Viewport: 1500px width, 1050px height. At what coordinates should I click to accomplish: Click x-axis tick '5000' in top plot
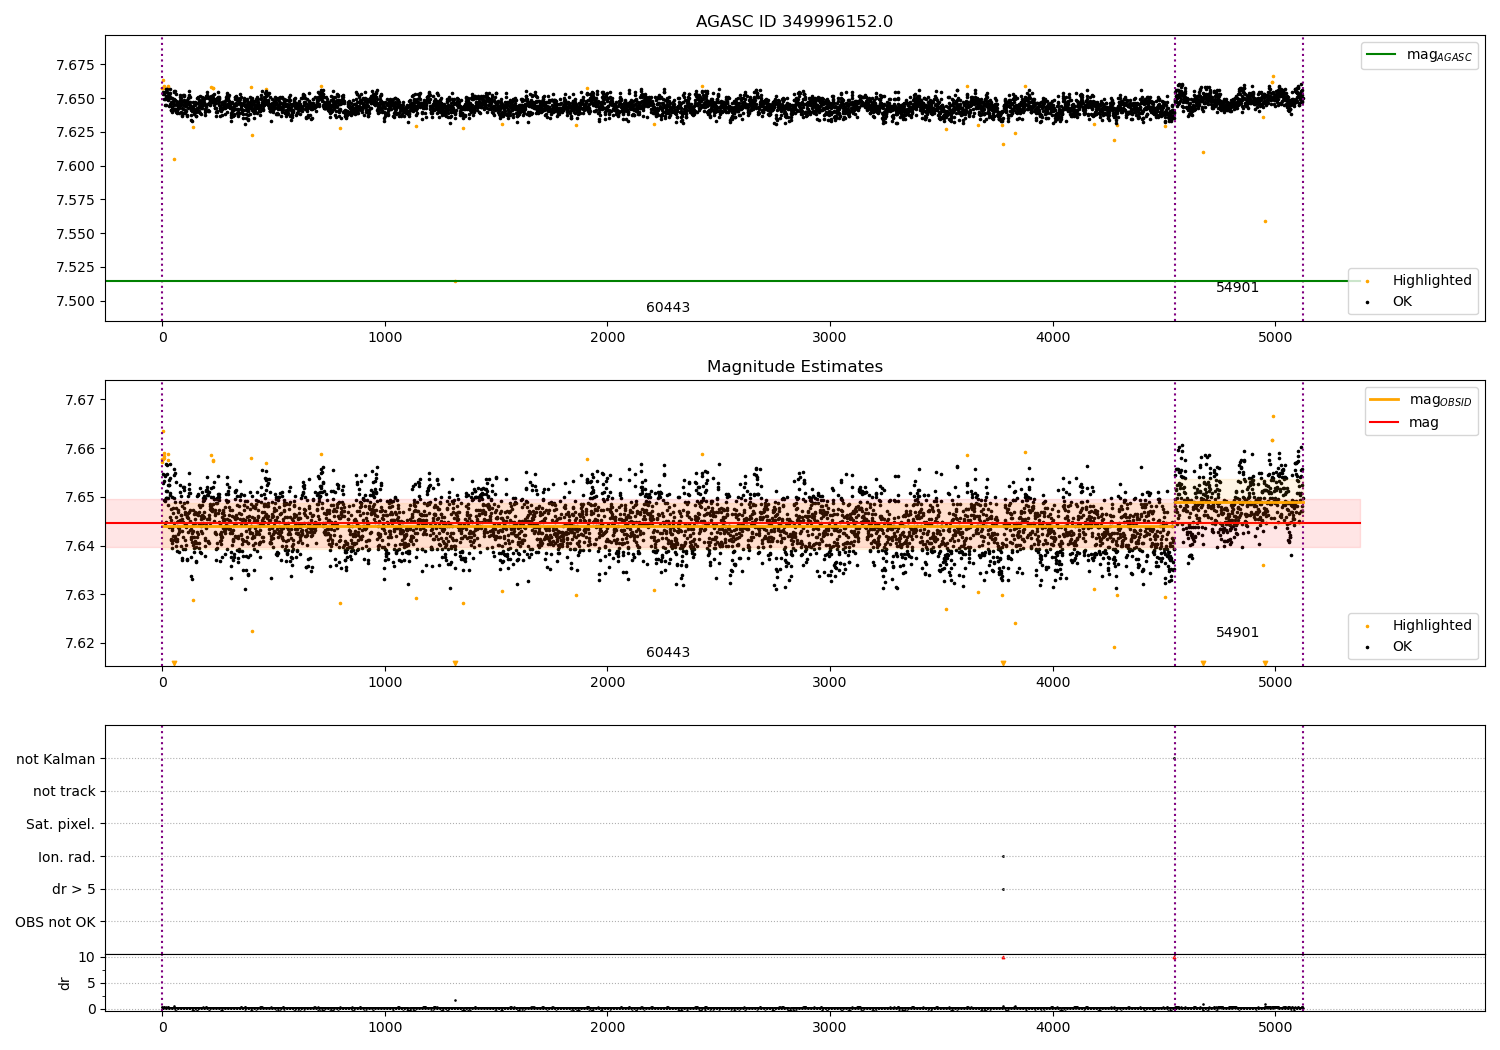point(1275,337)
